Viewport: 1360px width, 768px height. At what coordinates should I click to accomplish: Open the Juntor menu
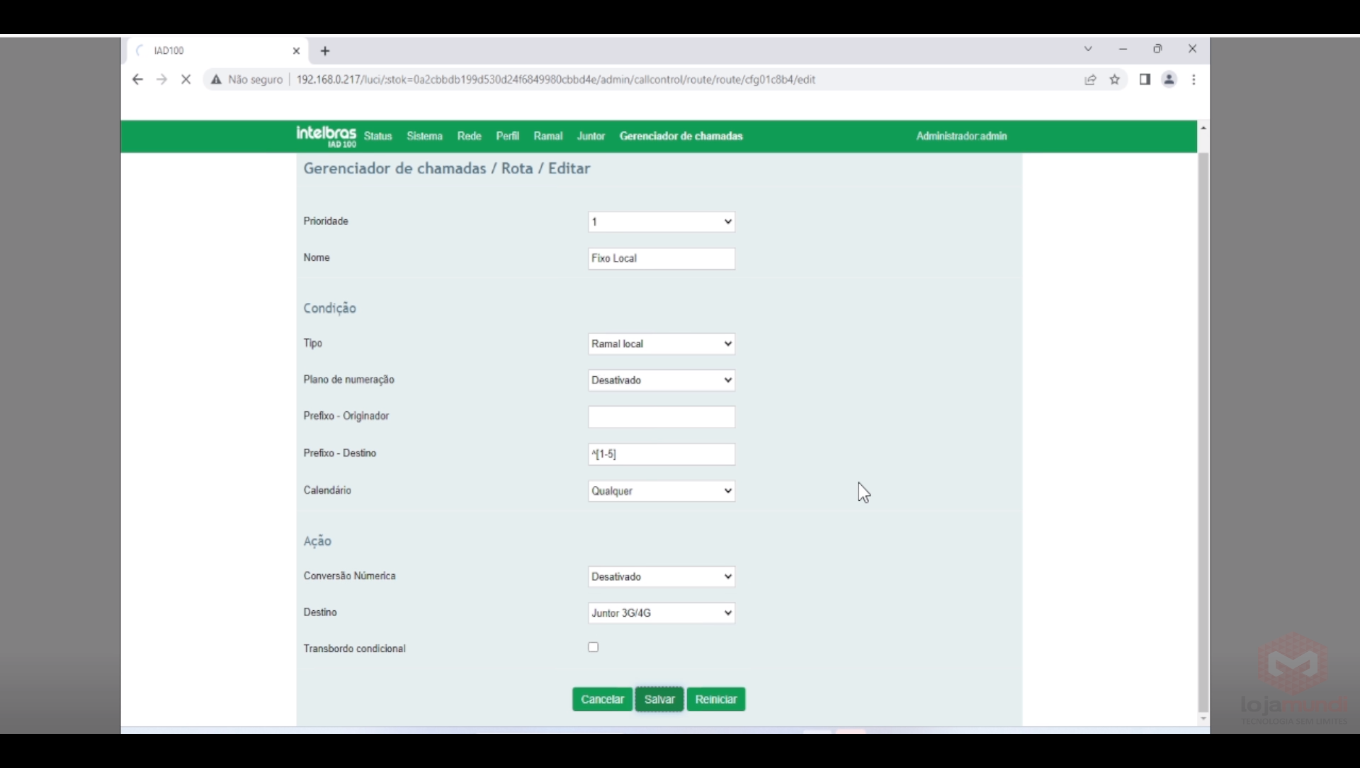tap(591, 136)
